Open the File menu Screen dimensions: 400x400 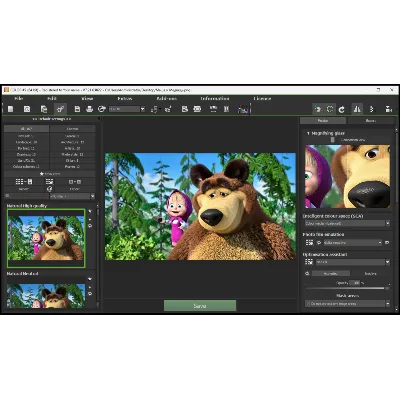point(19,99)
